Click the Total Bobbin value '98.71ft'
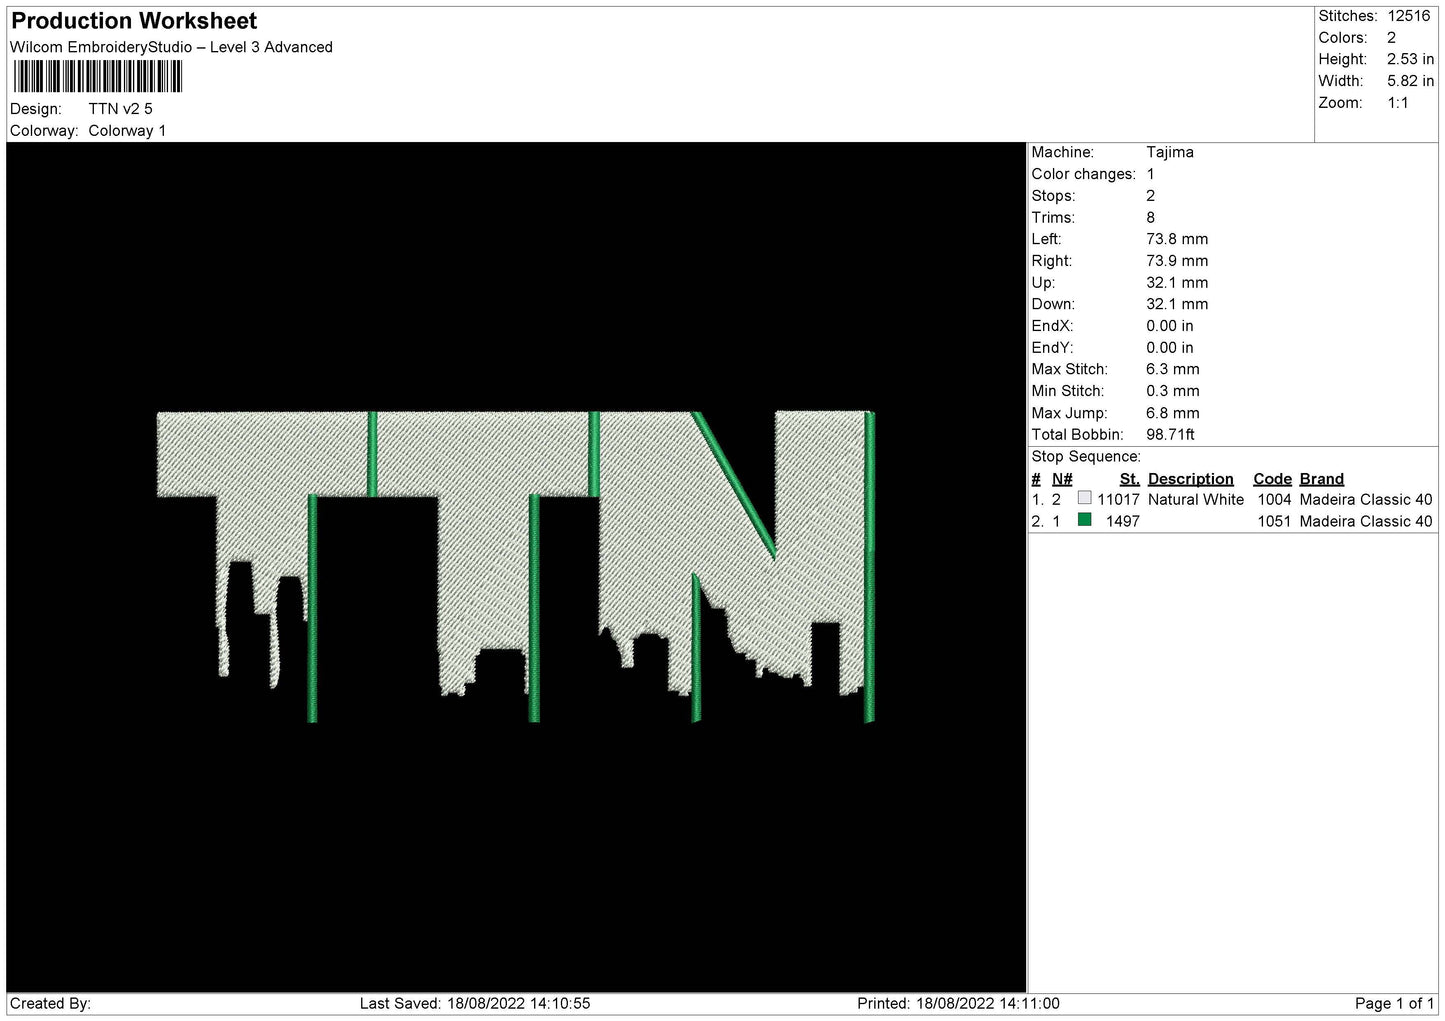The height and width of the screenshot is (1021, 1445). tap(1171, 435)
